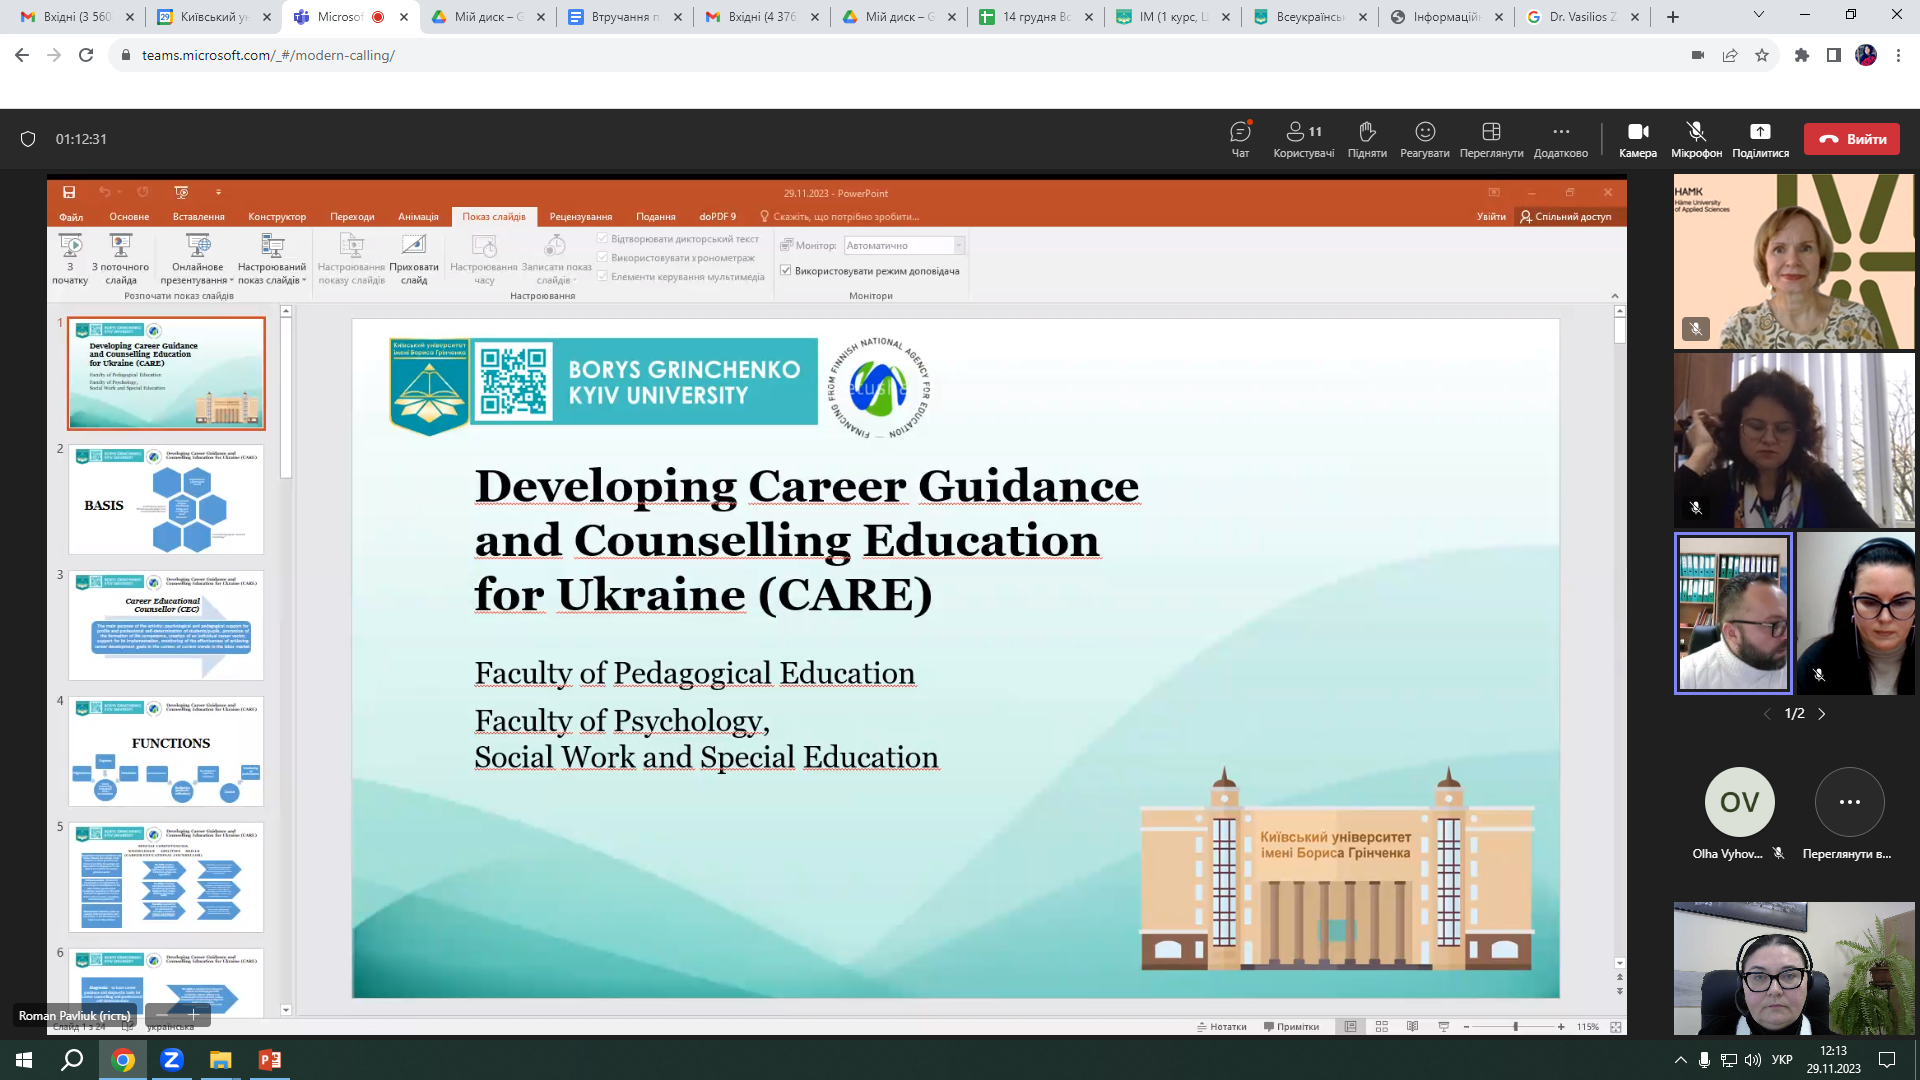The width and height of the screenshot is (1920, 1080).
Task: Open Windows Start menu
Action: pyautogui.click(x=24, y=1060)
